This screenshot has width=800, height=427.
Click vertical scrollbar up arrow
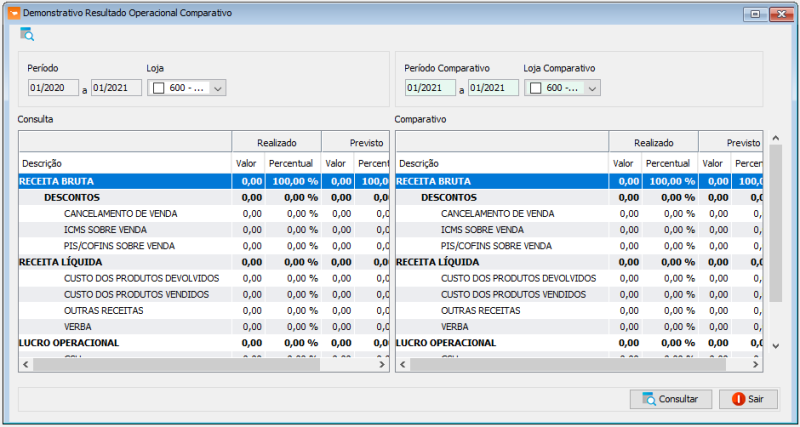776,138
